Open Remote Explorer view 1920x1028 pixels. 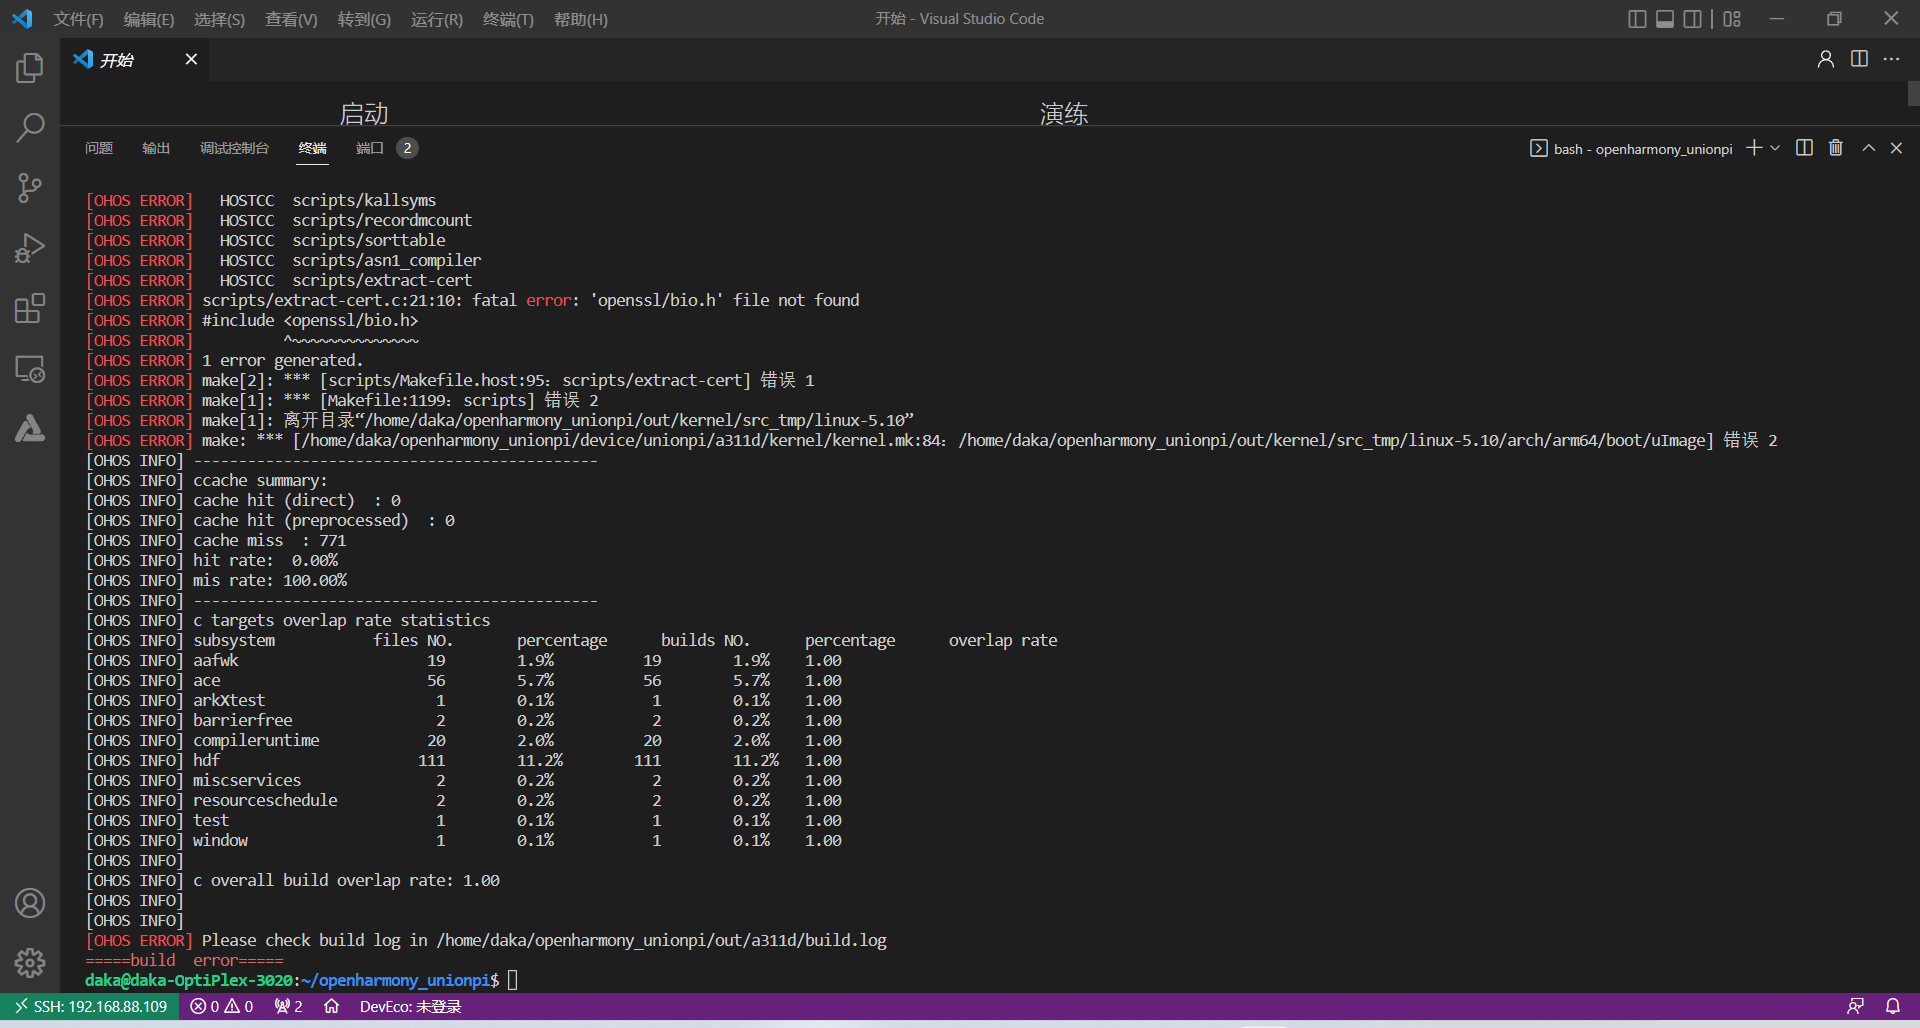click(30, 369)
